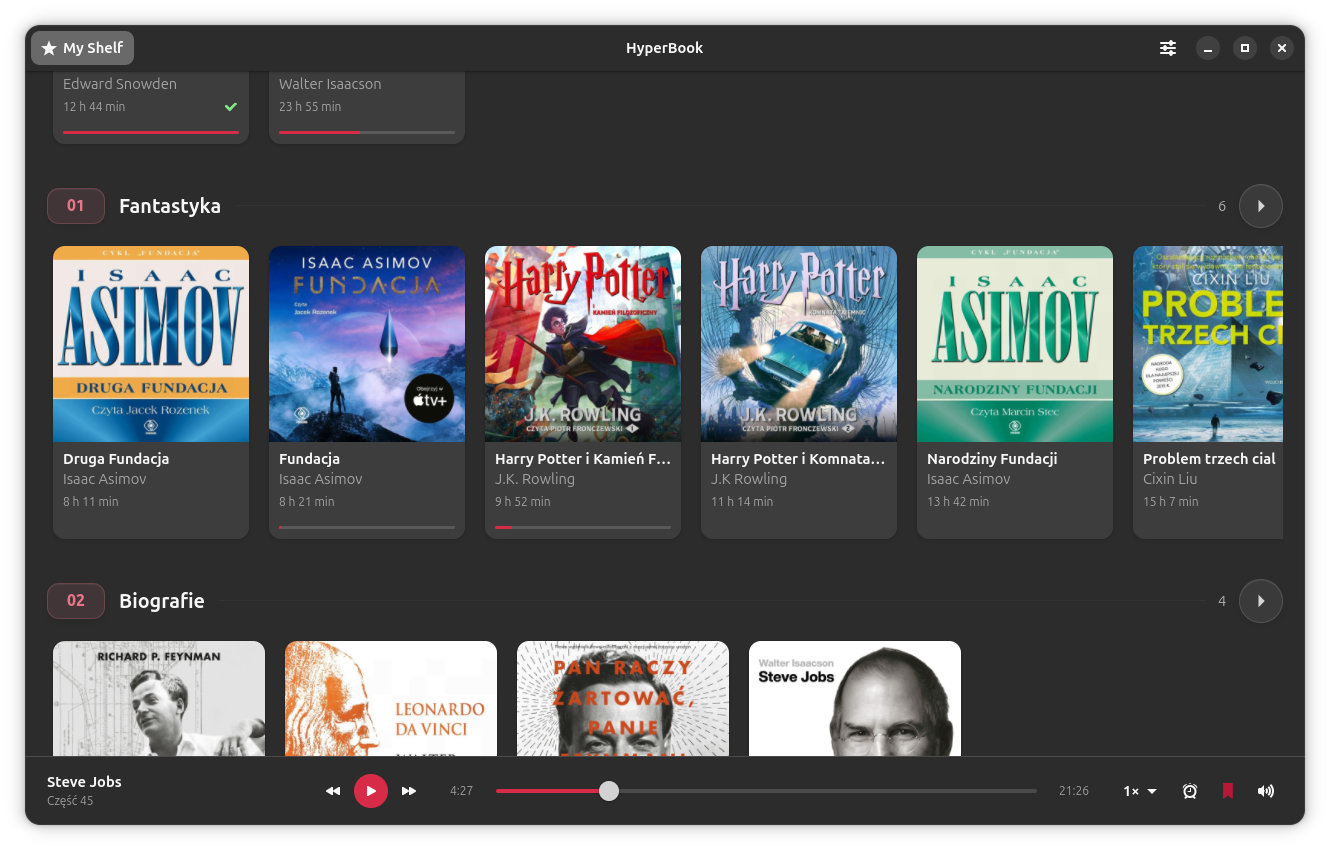Click the red play button
This screenshot has width=1330, height=850.
[371, 791]
